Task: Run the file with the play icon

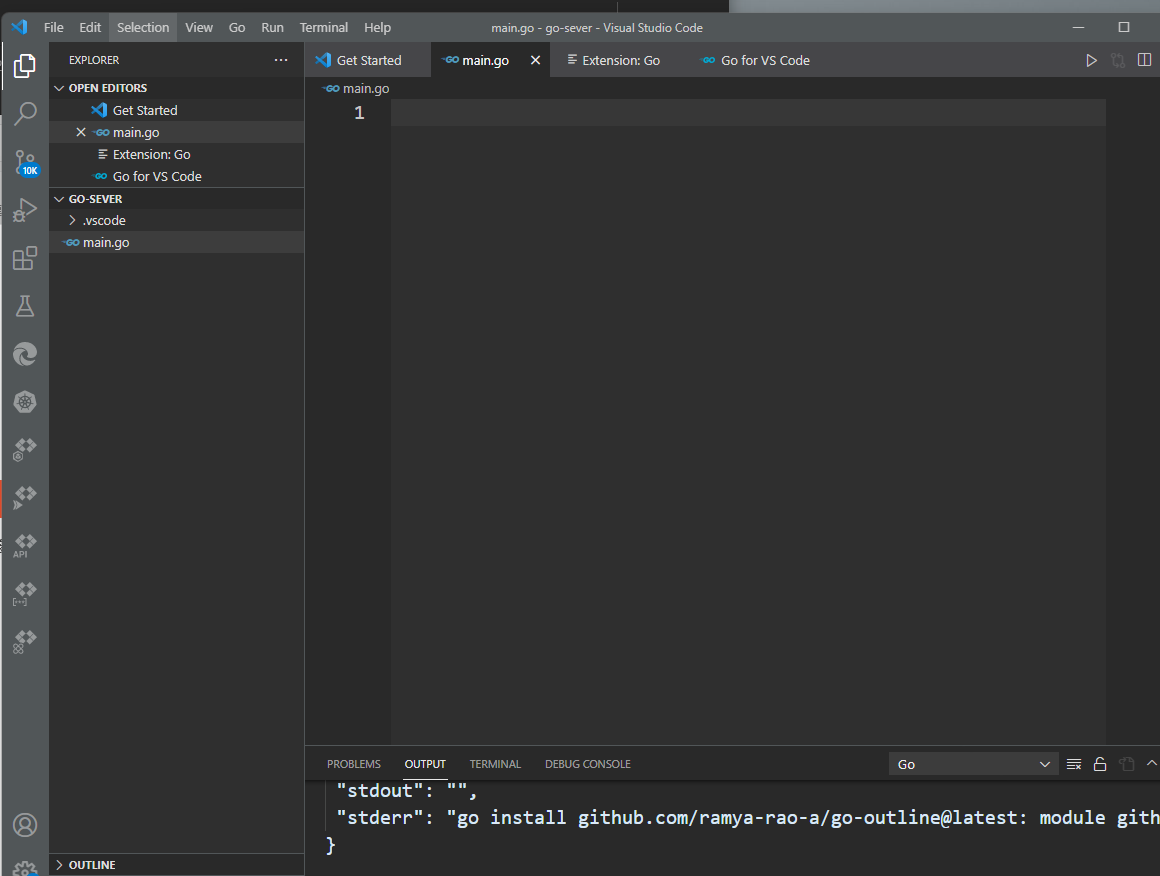Action: click(x=1091, y=61)
